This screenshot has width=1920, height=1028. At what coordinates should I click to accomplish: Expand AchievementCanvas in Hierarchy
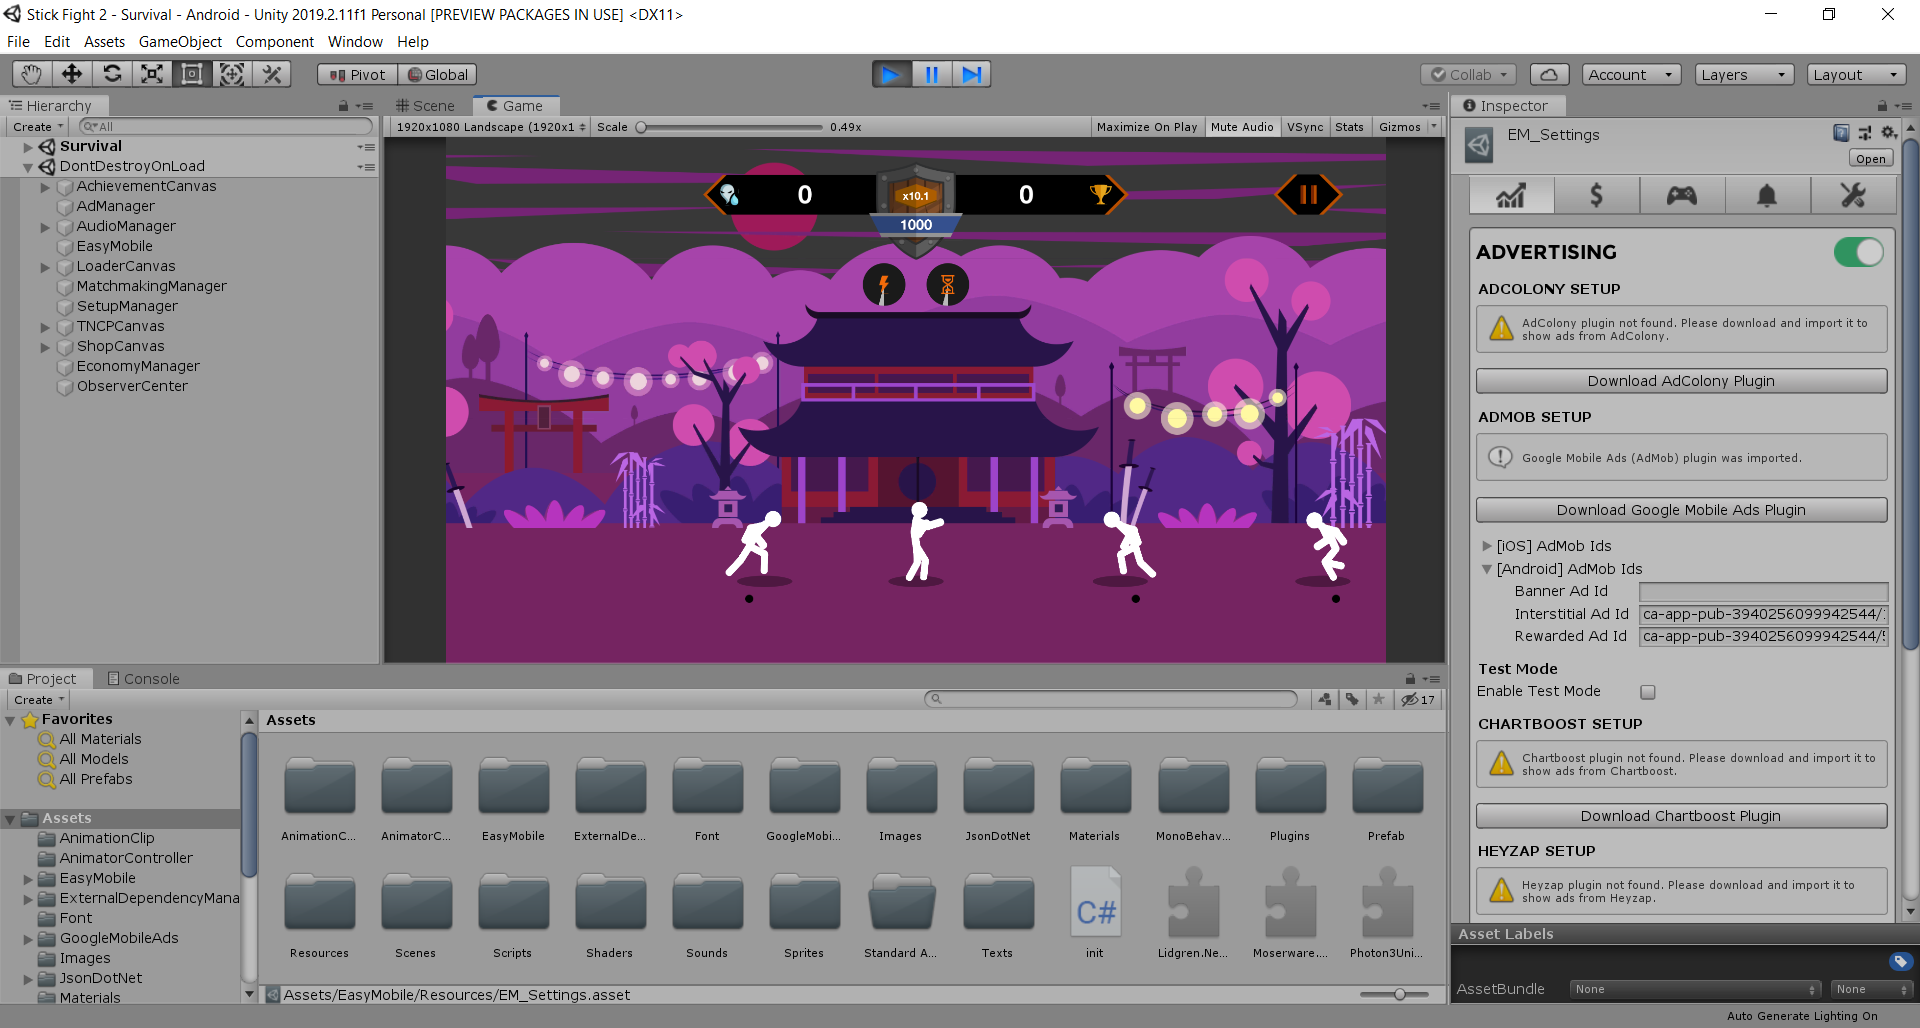pyautogui.click(x=45, y=187)
